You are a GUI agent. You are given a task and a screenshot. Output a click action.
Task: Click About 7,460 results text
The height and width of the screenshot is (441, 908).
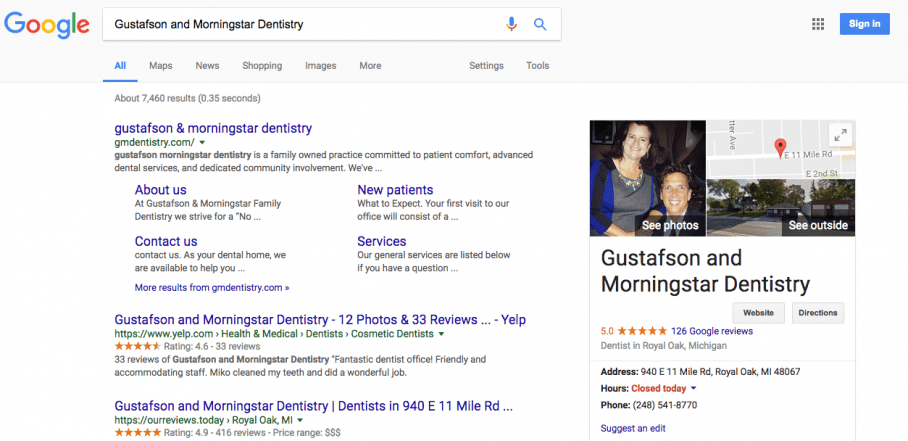tap(188, 98)
